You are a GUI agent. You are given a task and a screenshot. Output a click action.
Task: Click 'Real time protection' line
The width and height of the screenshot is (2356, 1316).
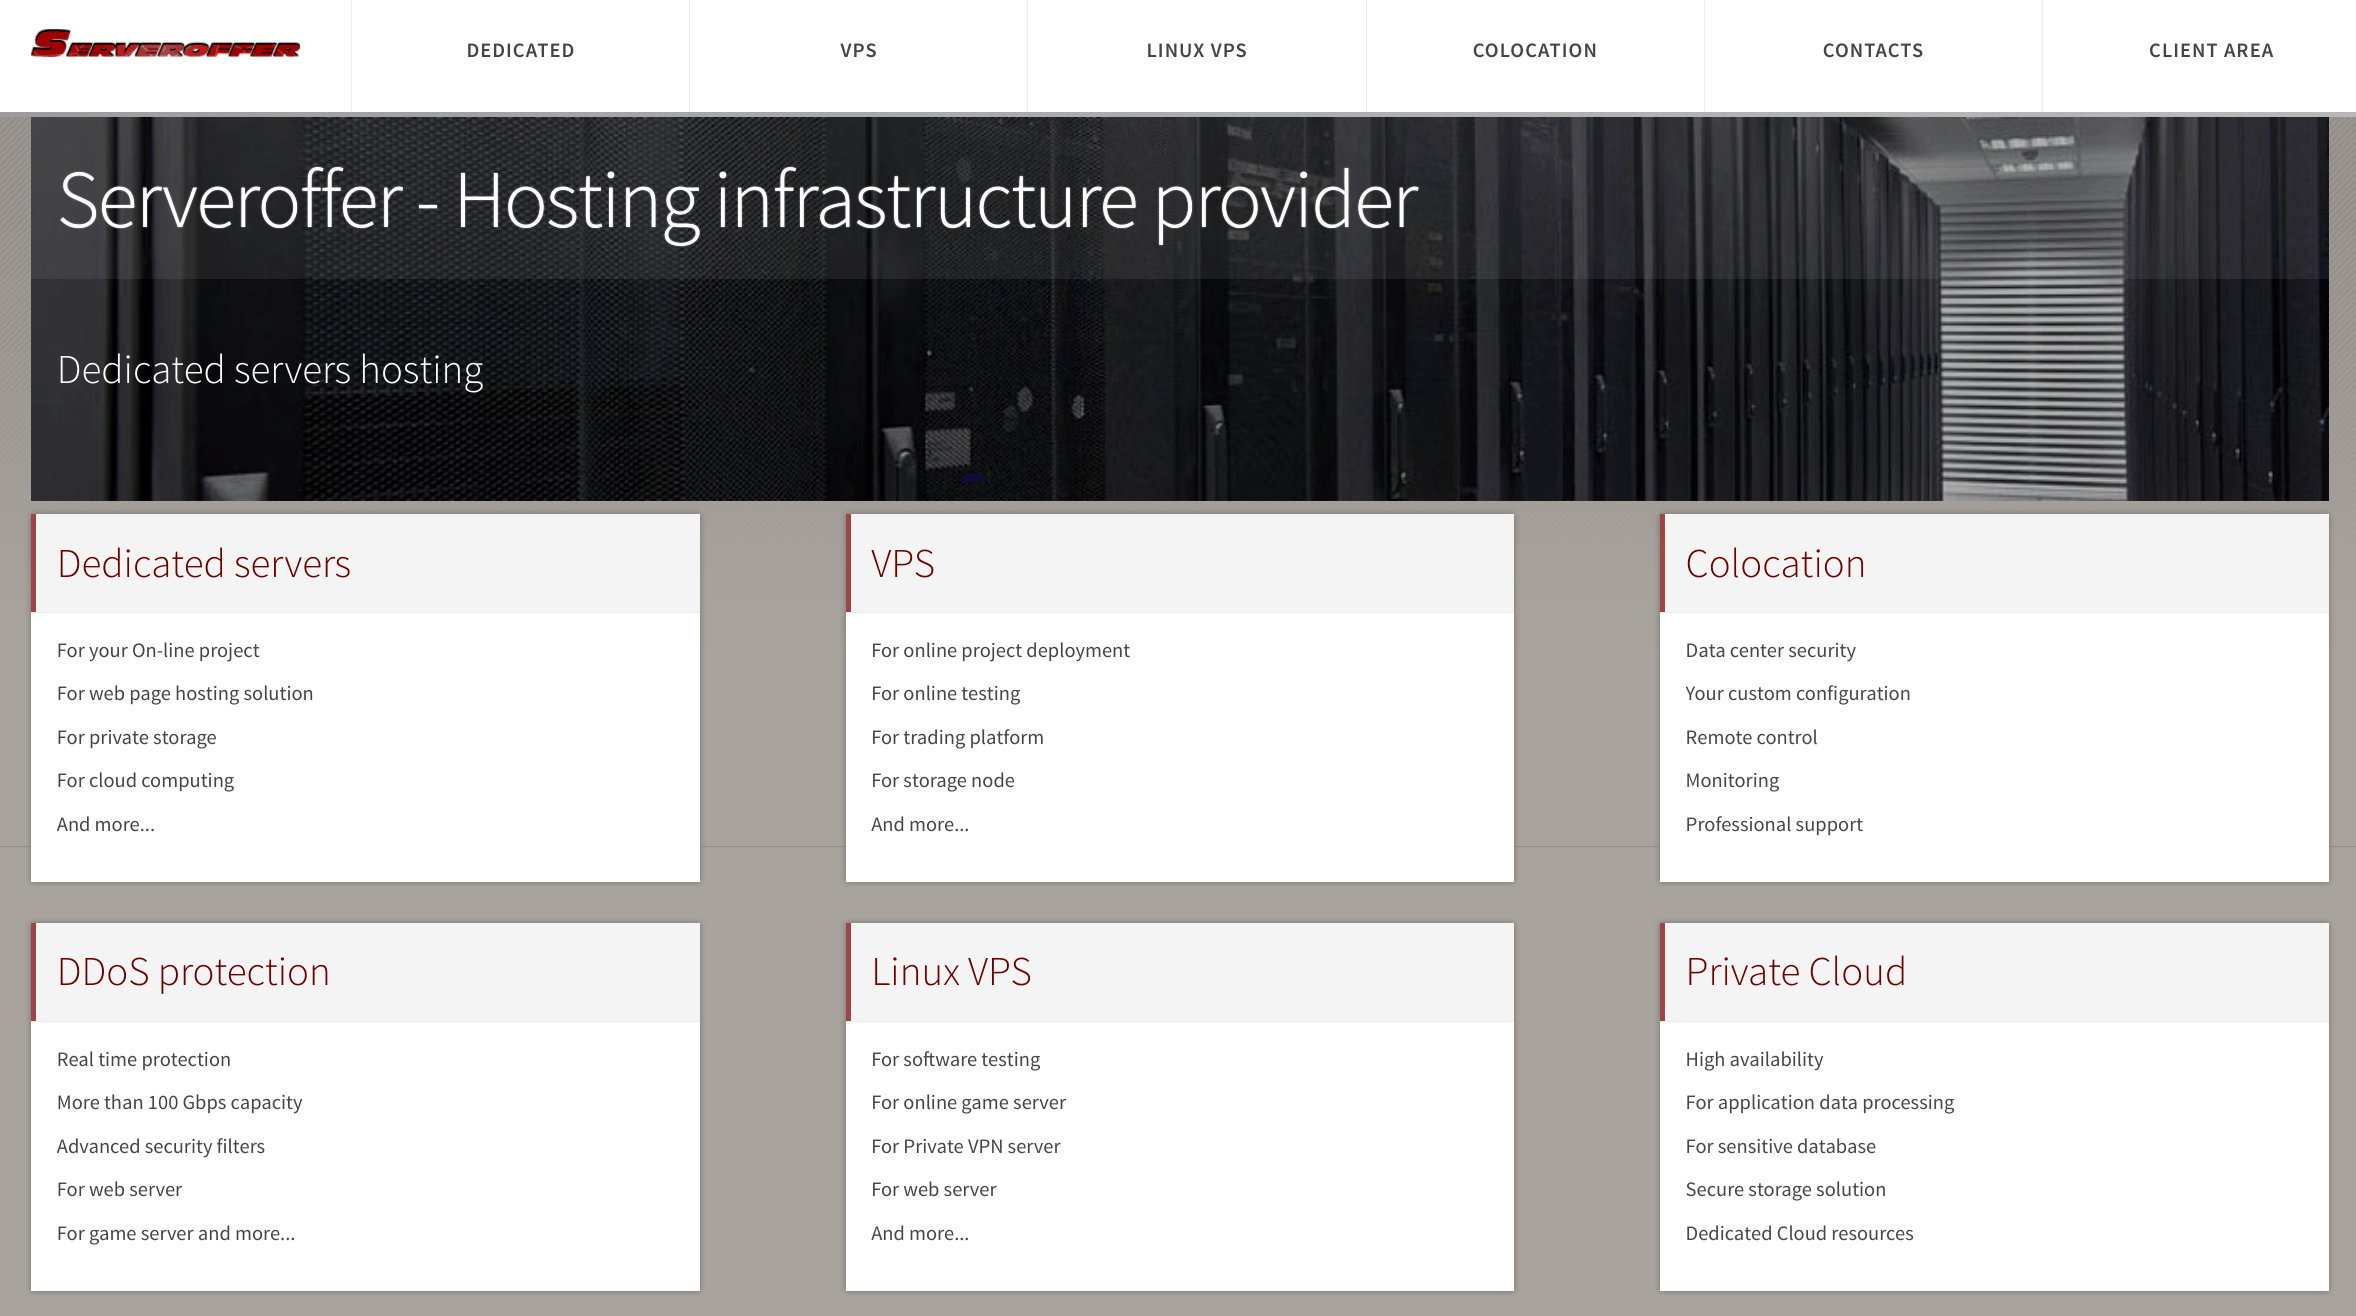coord(144,1059)
